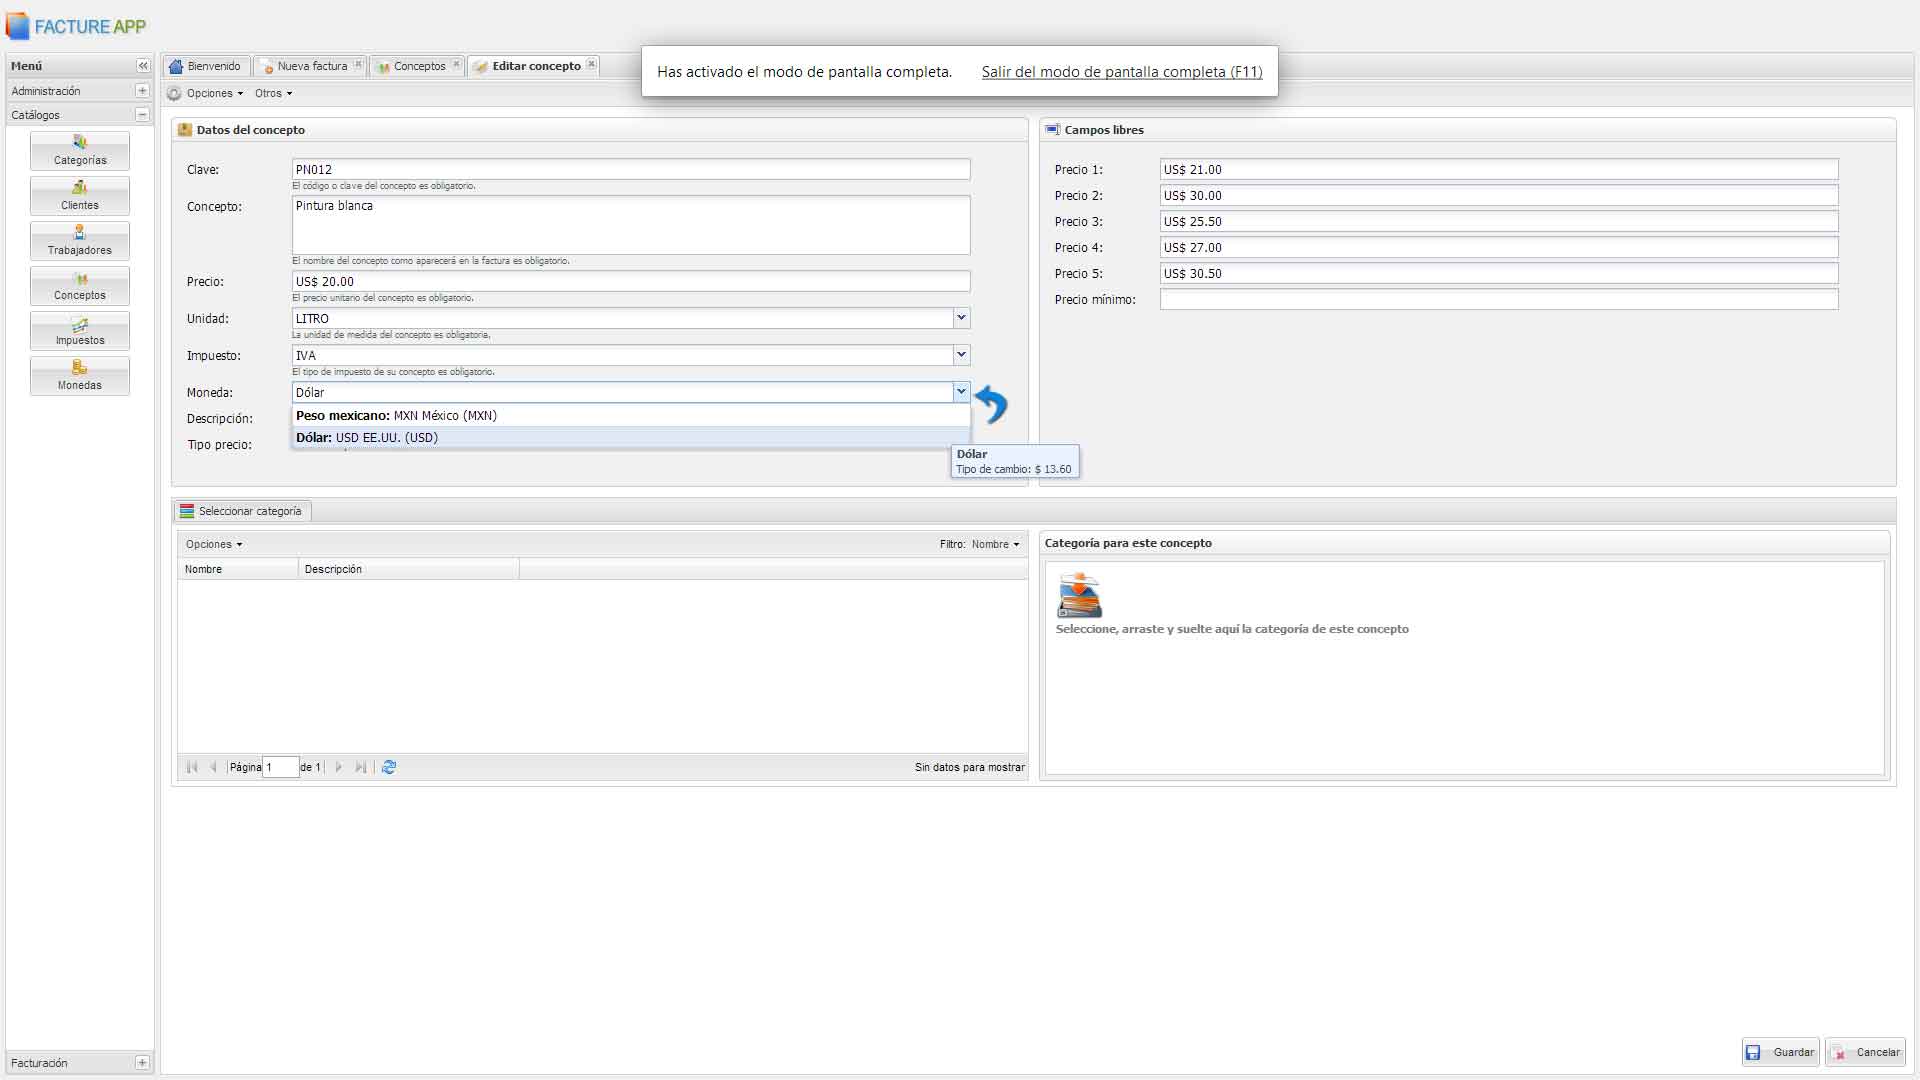Expand the Administración section
Screen dimensions: 1920x1080
tap(142, 91)
